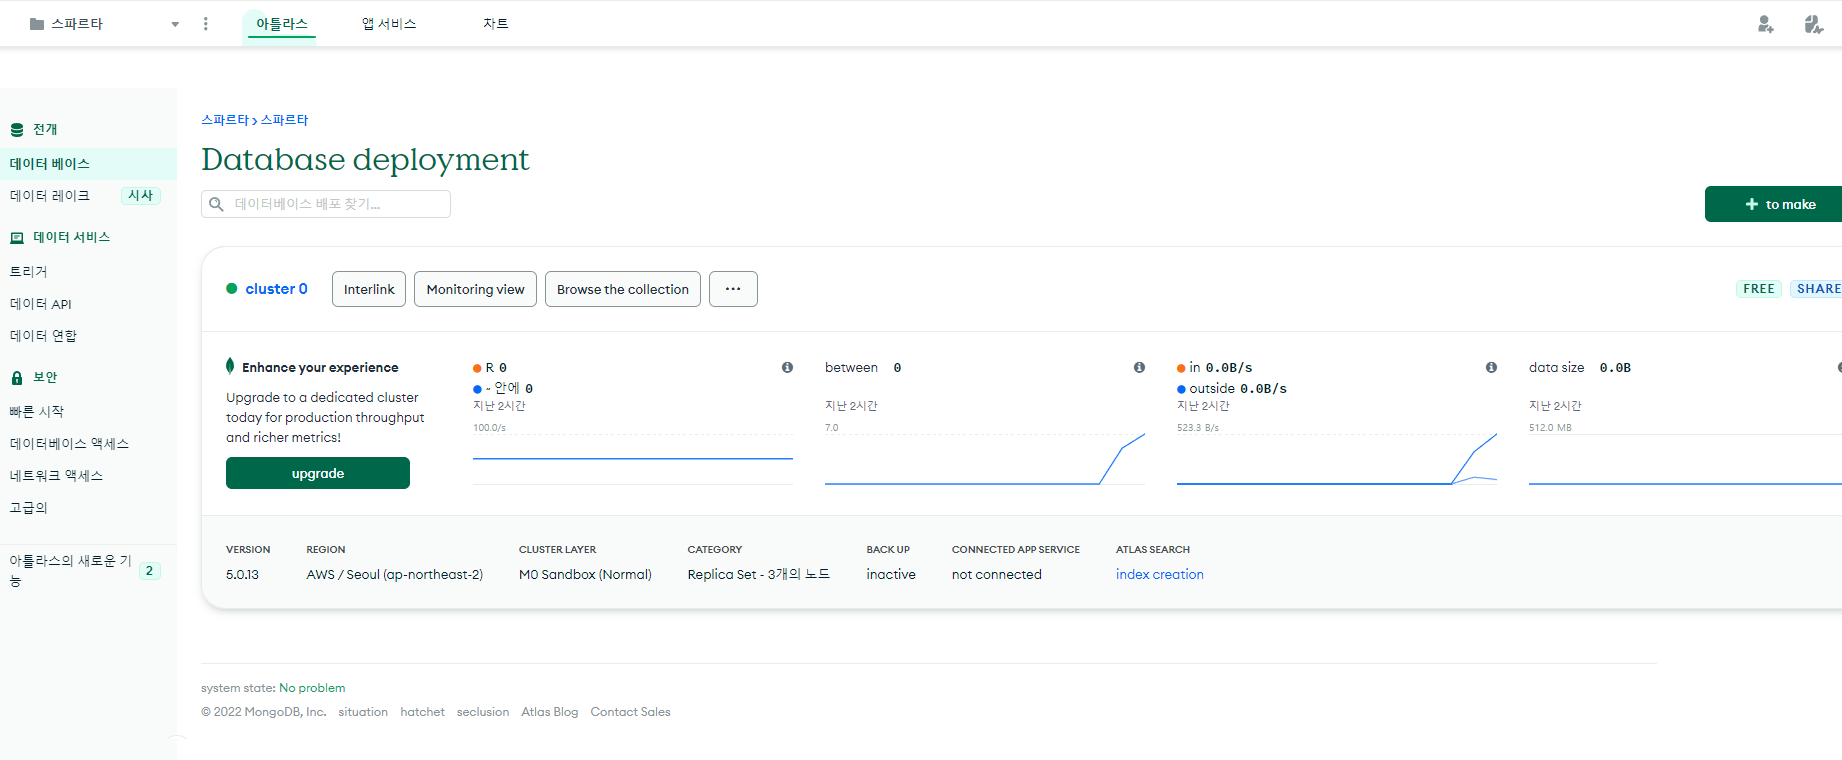Click M0 Sandbox (Normal) cluster layer
The width and height of the screenshot is (1842, 760).
(585, 575)
